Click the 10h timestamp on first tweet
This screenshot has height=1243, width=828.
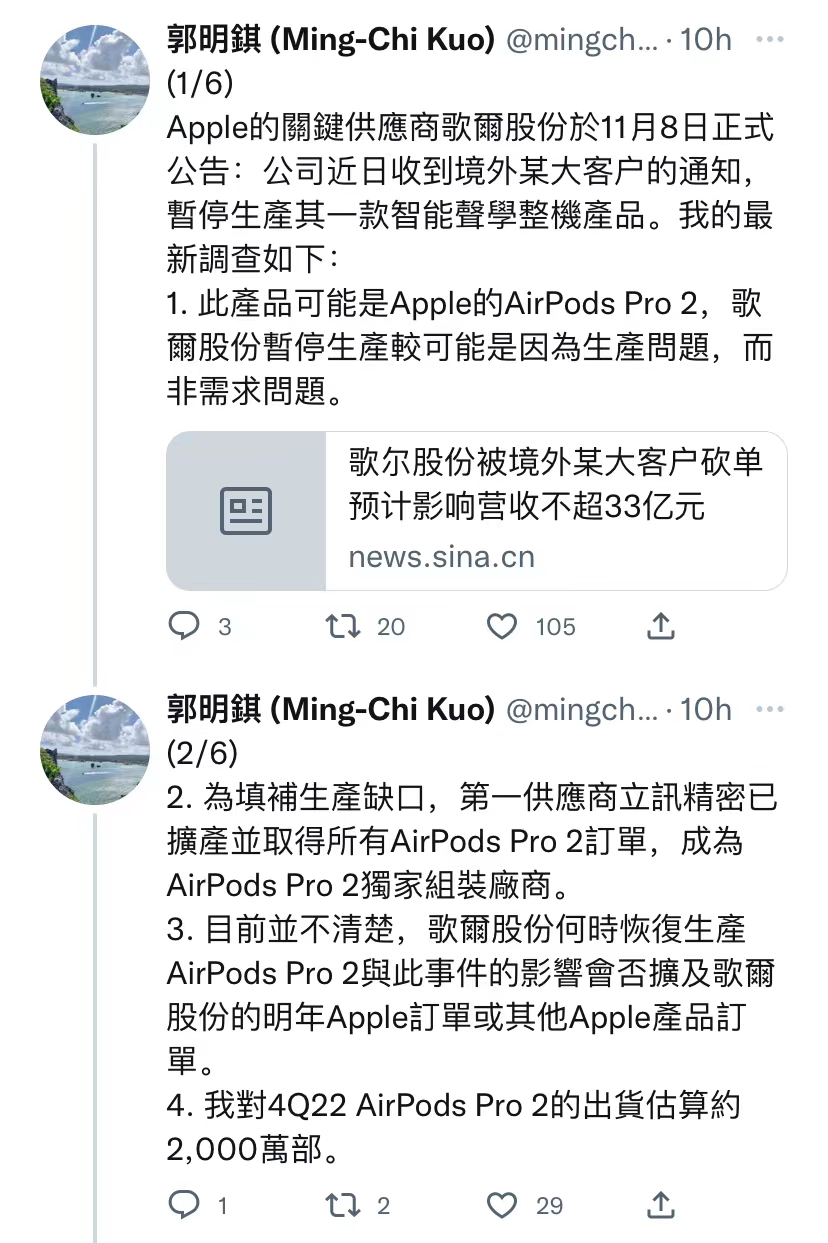tap(706, 40)
